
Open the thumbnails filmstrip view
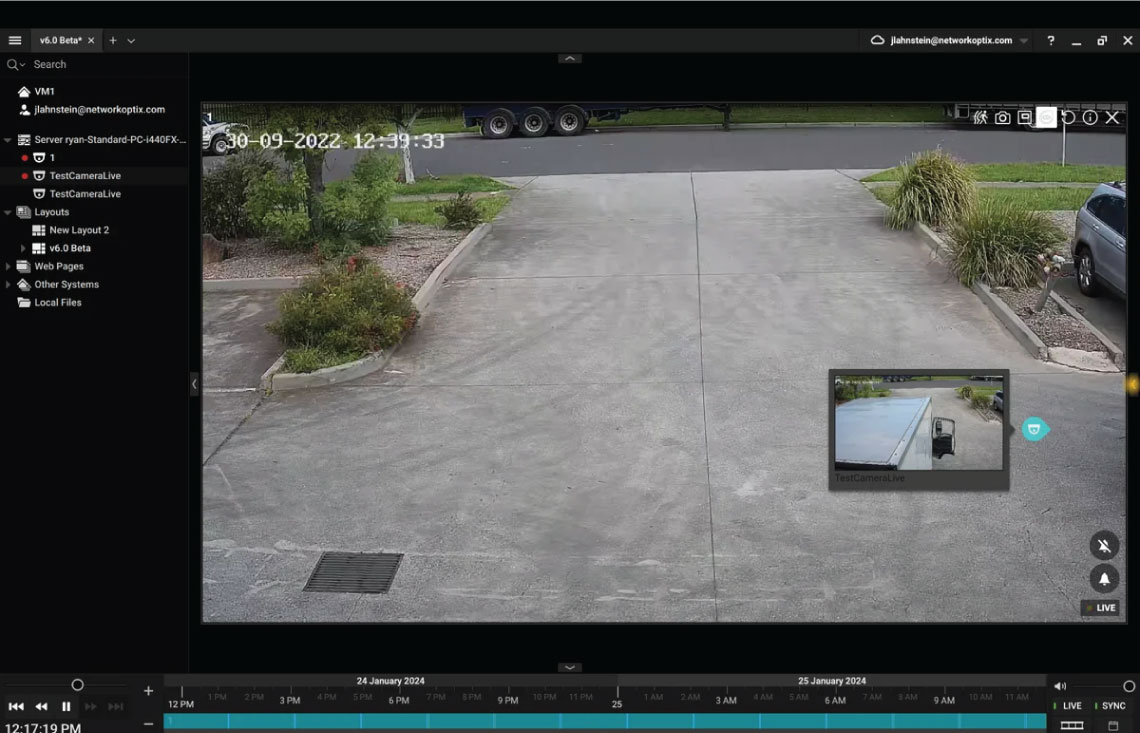[1071, 725]
